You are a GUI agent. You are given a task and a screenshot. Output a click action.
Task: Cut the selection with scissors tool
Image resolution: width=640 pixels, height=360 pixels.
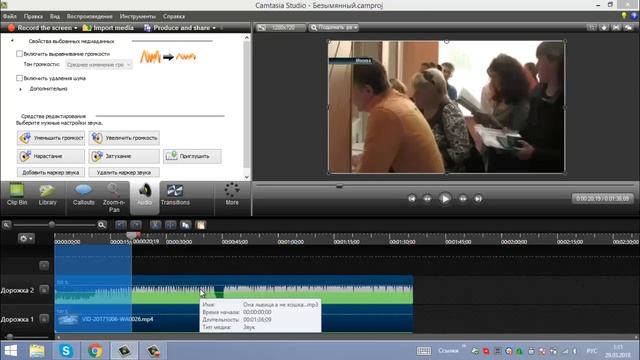point(156,225)
